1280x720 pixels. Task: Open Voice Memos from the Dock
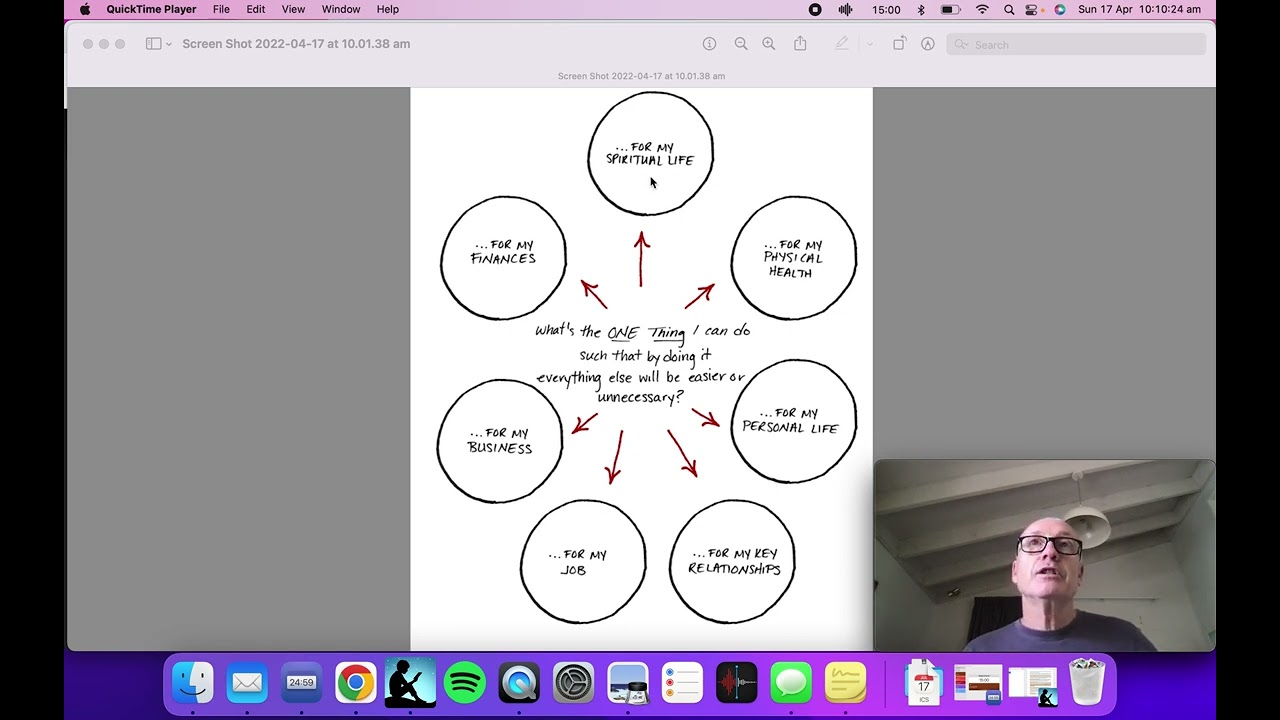737,683
